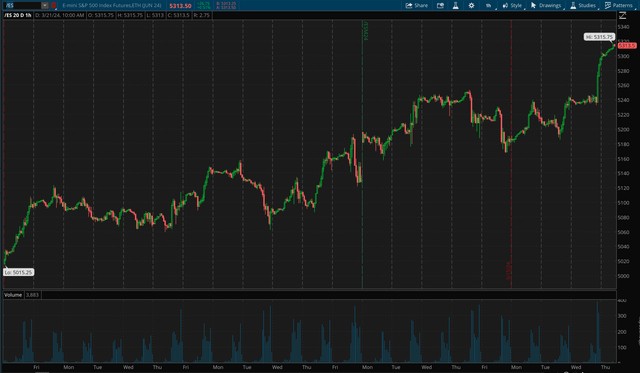The height and width of the screenshot is (373, 640).
Task: Open the Studies menu
Action: click(x=583, y=5)
